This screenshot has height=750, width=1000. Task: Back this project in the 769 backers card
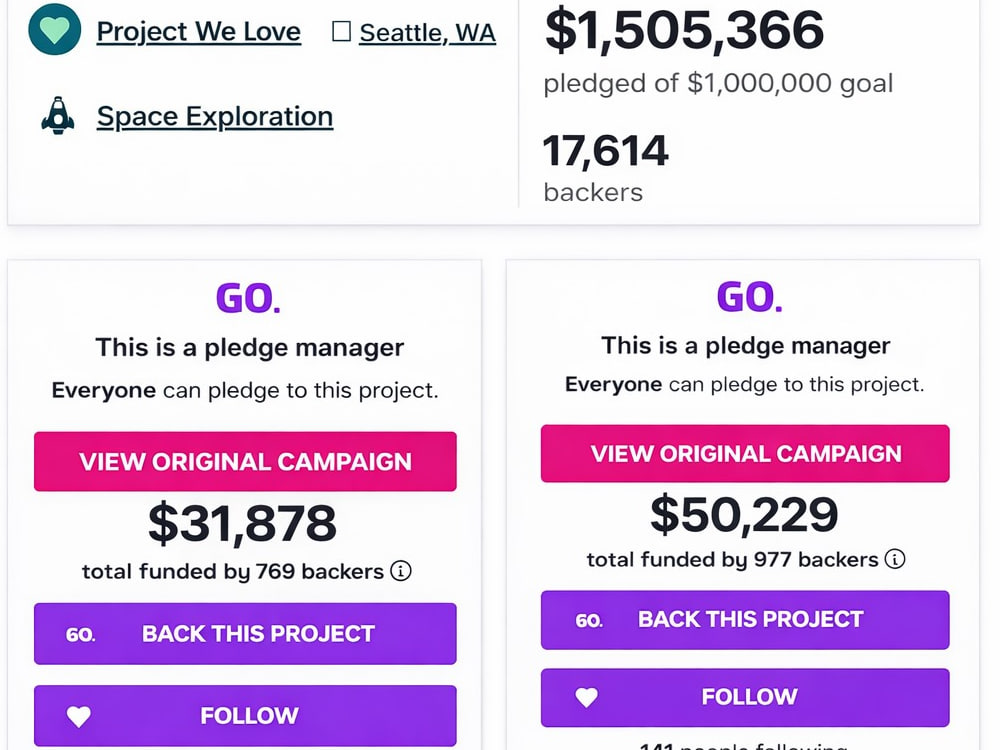pyautogui.click(x=245, y=633)
